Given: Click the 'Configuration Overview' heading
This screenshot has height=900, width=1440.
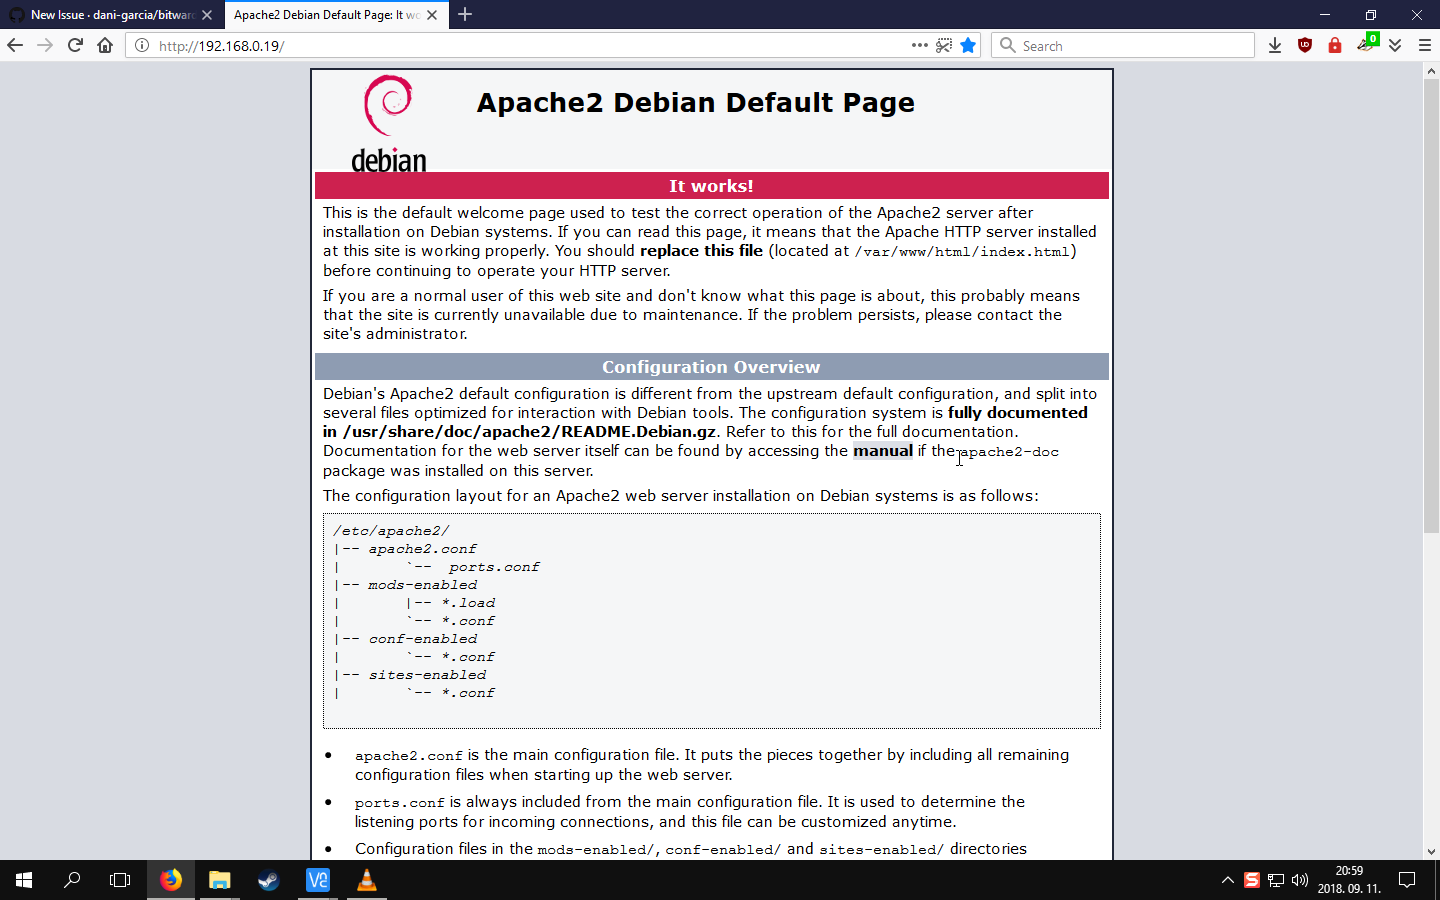Looking at the screenshot, I should 711,367.
